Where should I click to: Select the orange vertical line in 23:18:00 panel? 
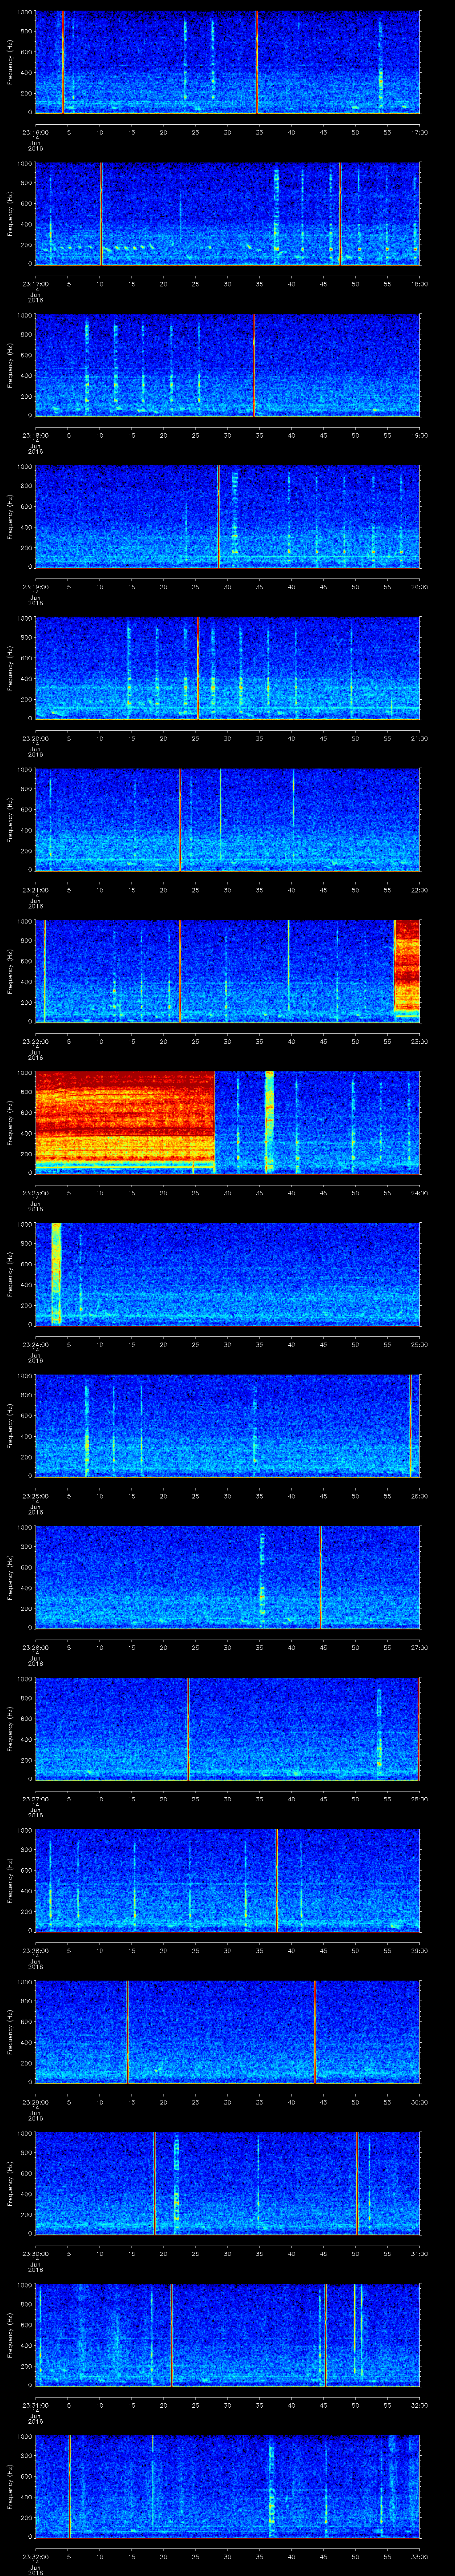[254, 364]
